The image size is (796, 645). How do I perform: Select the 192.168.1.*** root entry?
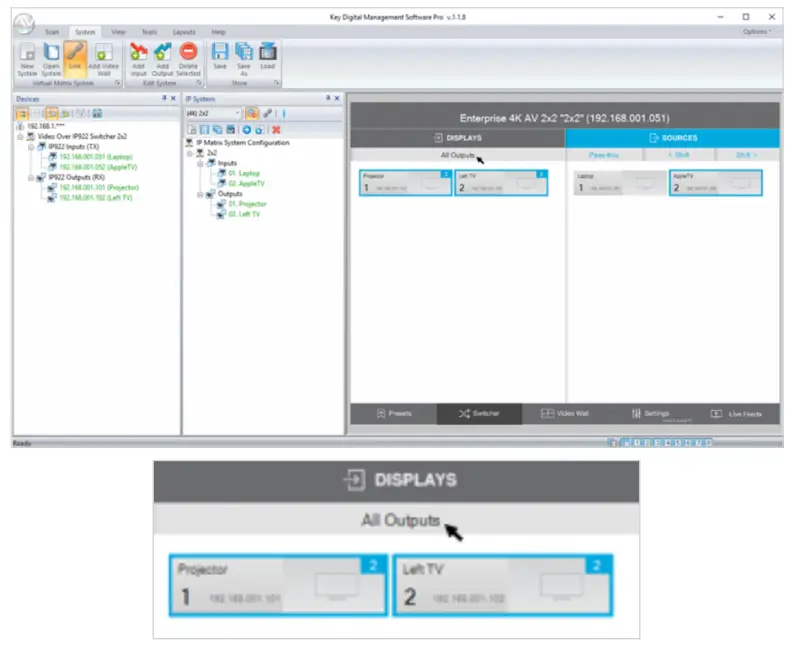[x=46, y=126]
